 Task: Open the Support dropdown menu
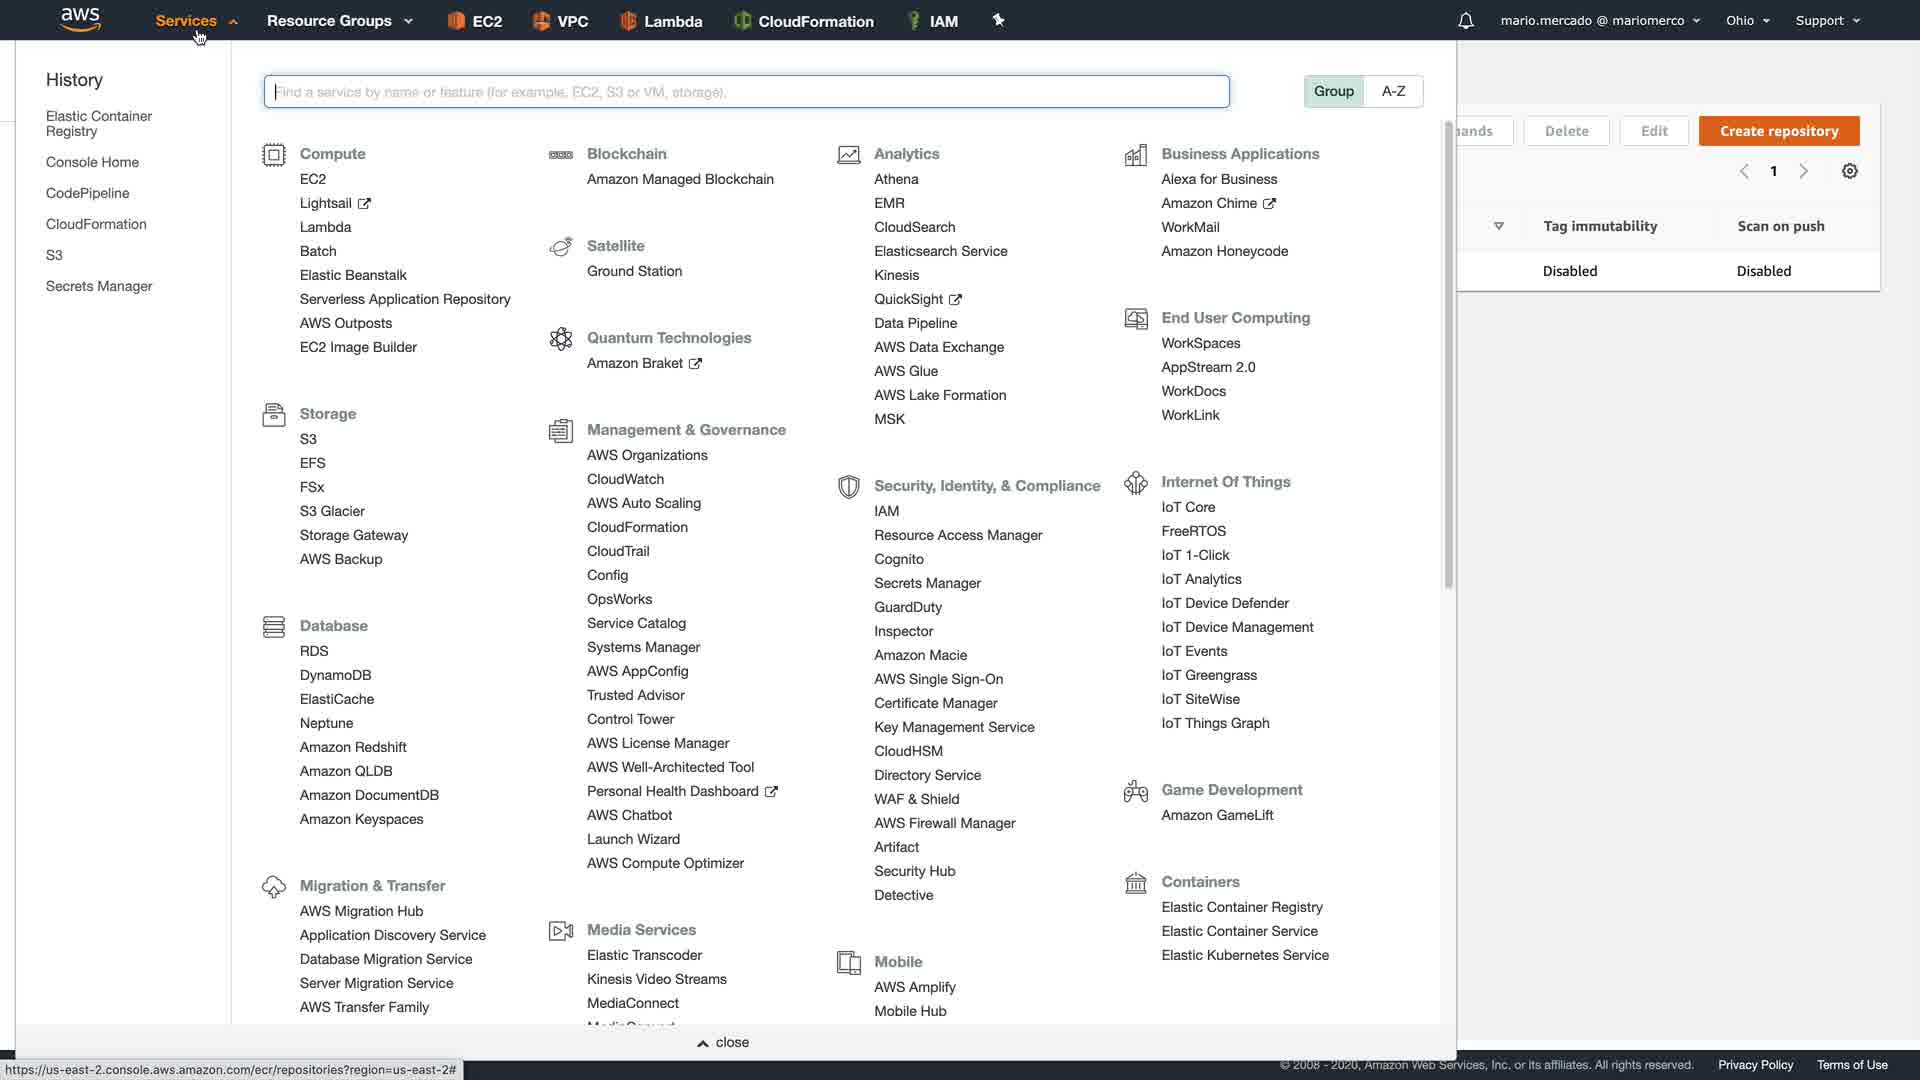pos(1827,21)
